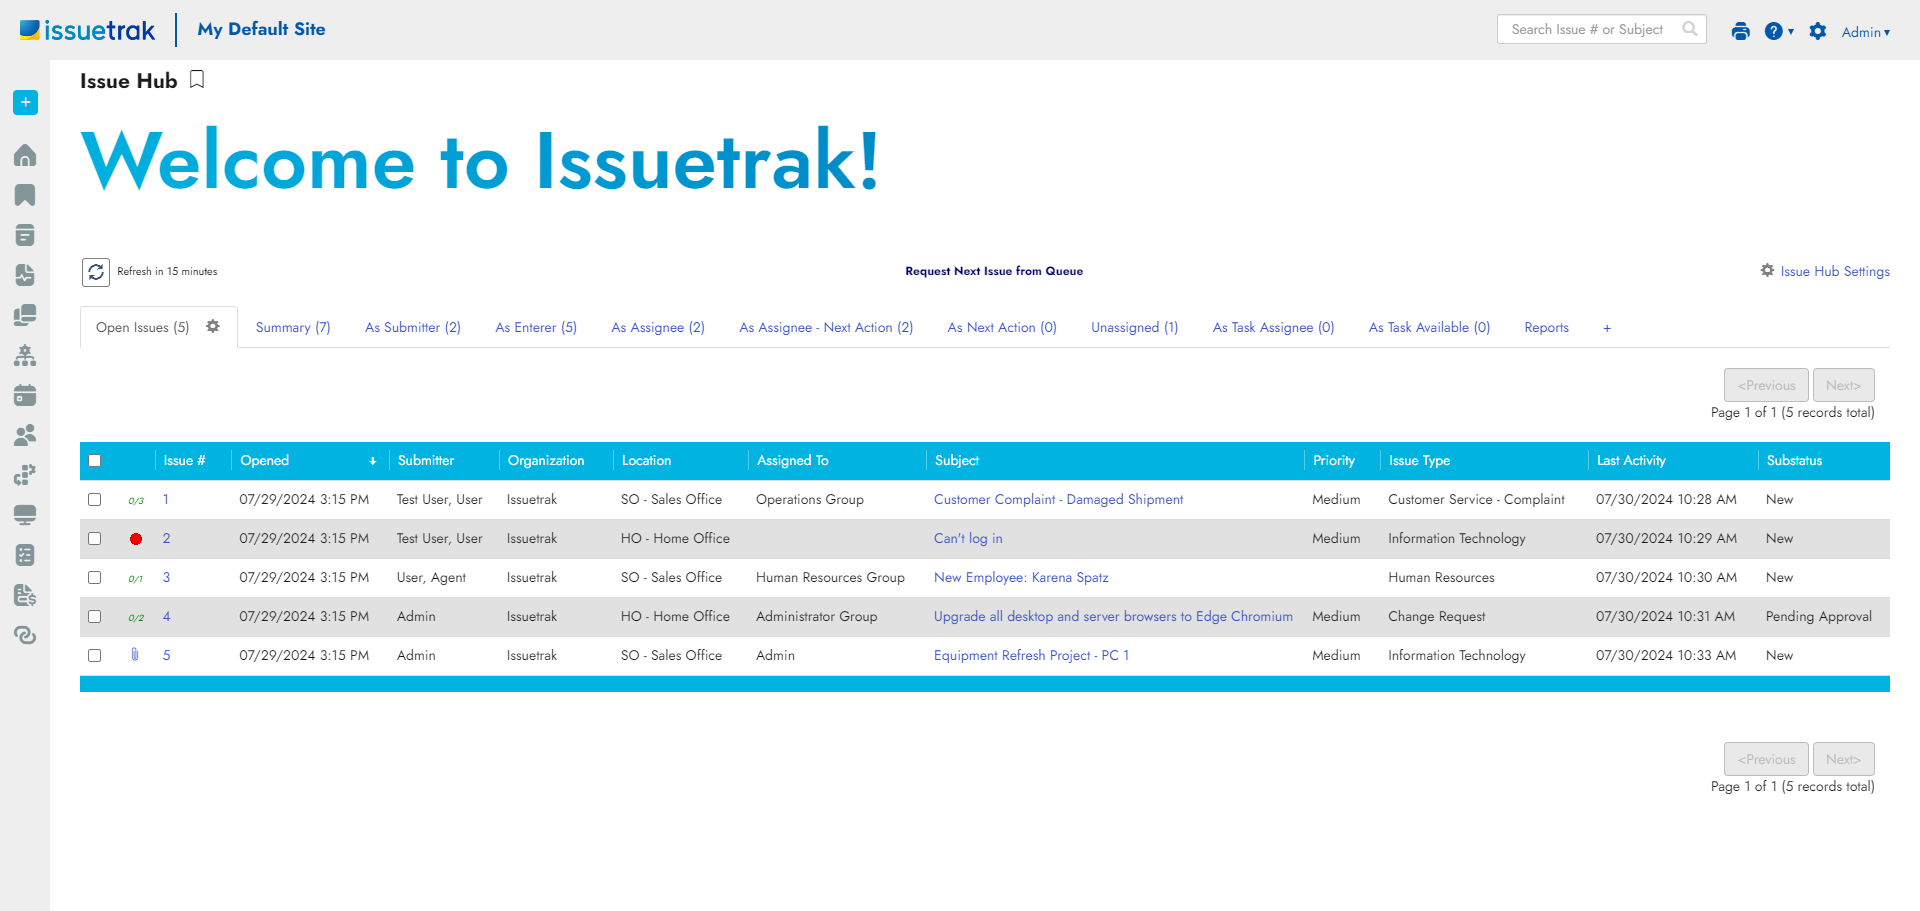Open issue number 5 link
This screenshot has width=1920, height=911.
tap(167, 655)
